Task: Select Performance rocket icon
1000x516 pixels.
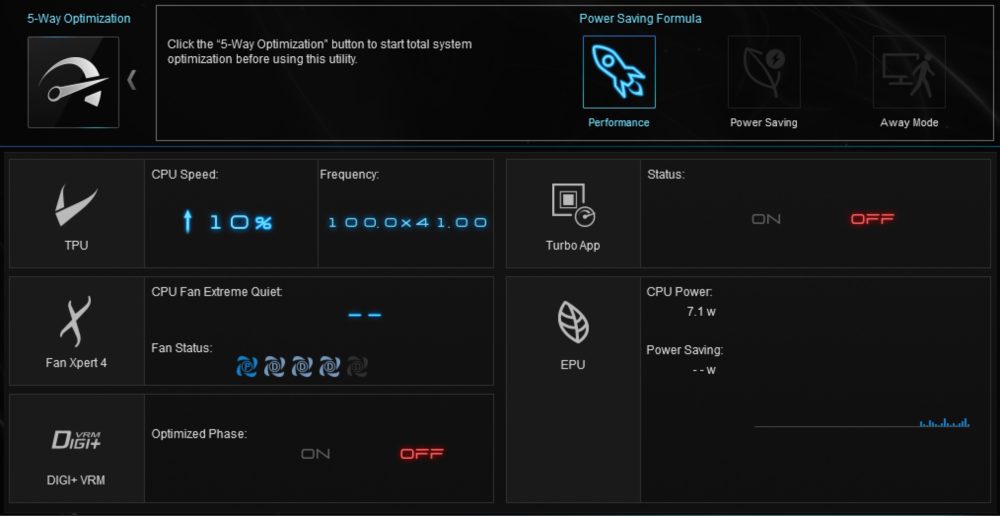Action: (619, 71)
